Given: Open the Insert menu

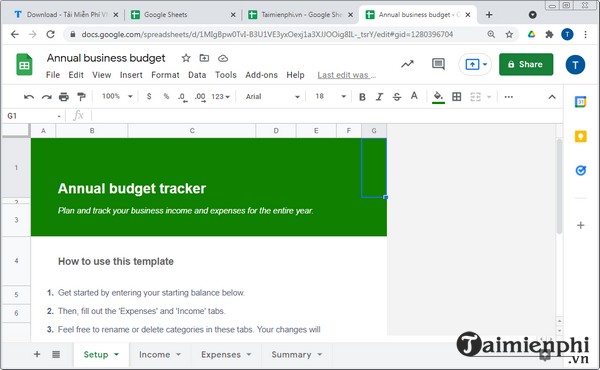Looking at the screenshot, I should 131,75.
